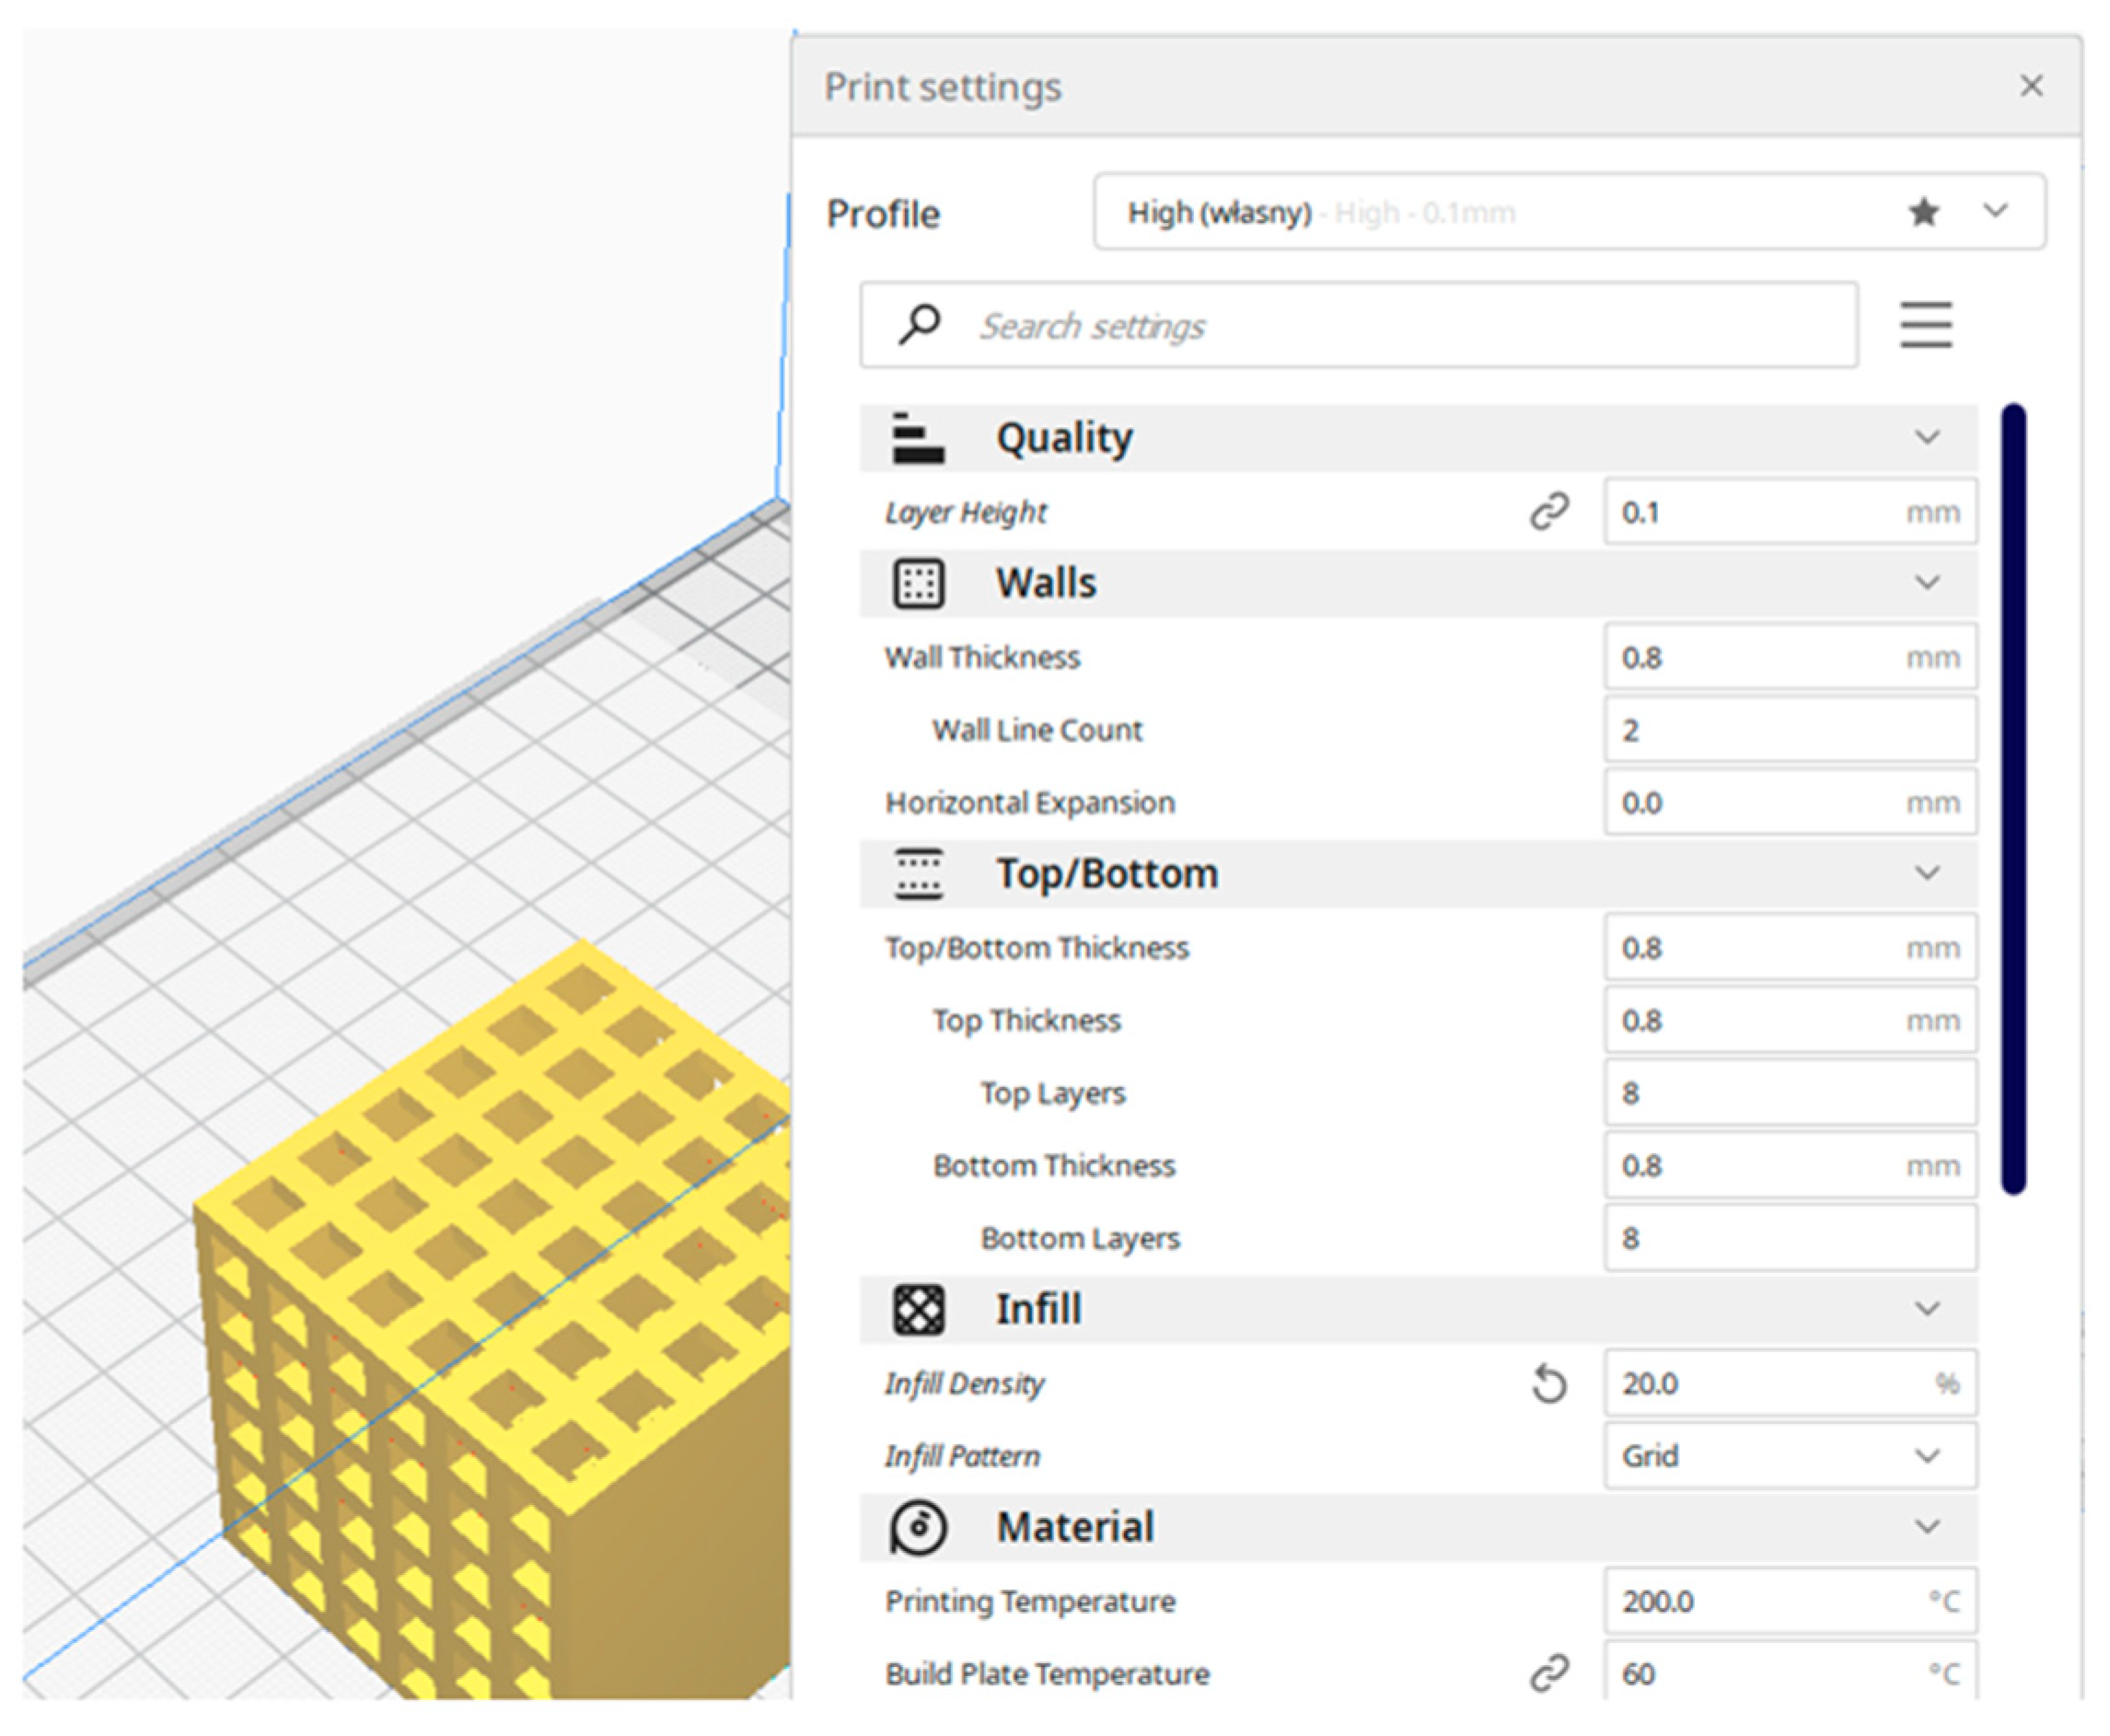Click the settings panel vertical scrollbar
2110x1736 pixels.
point(2014,798)
